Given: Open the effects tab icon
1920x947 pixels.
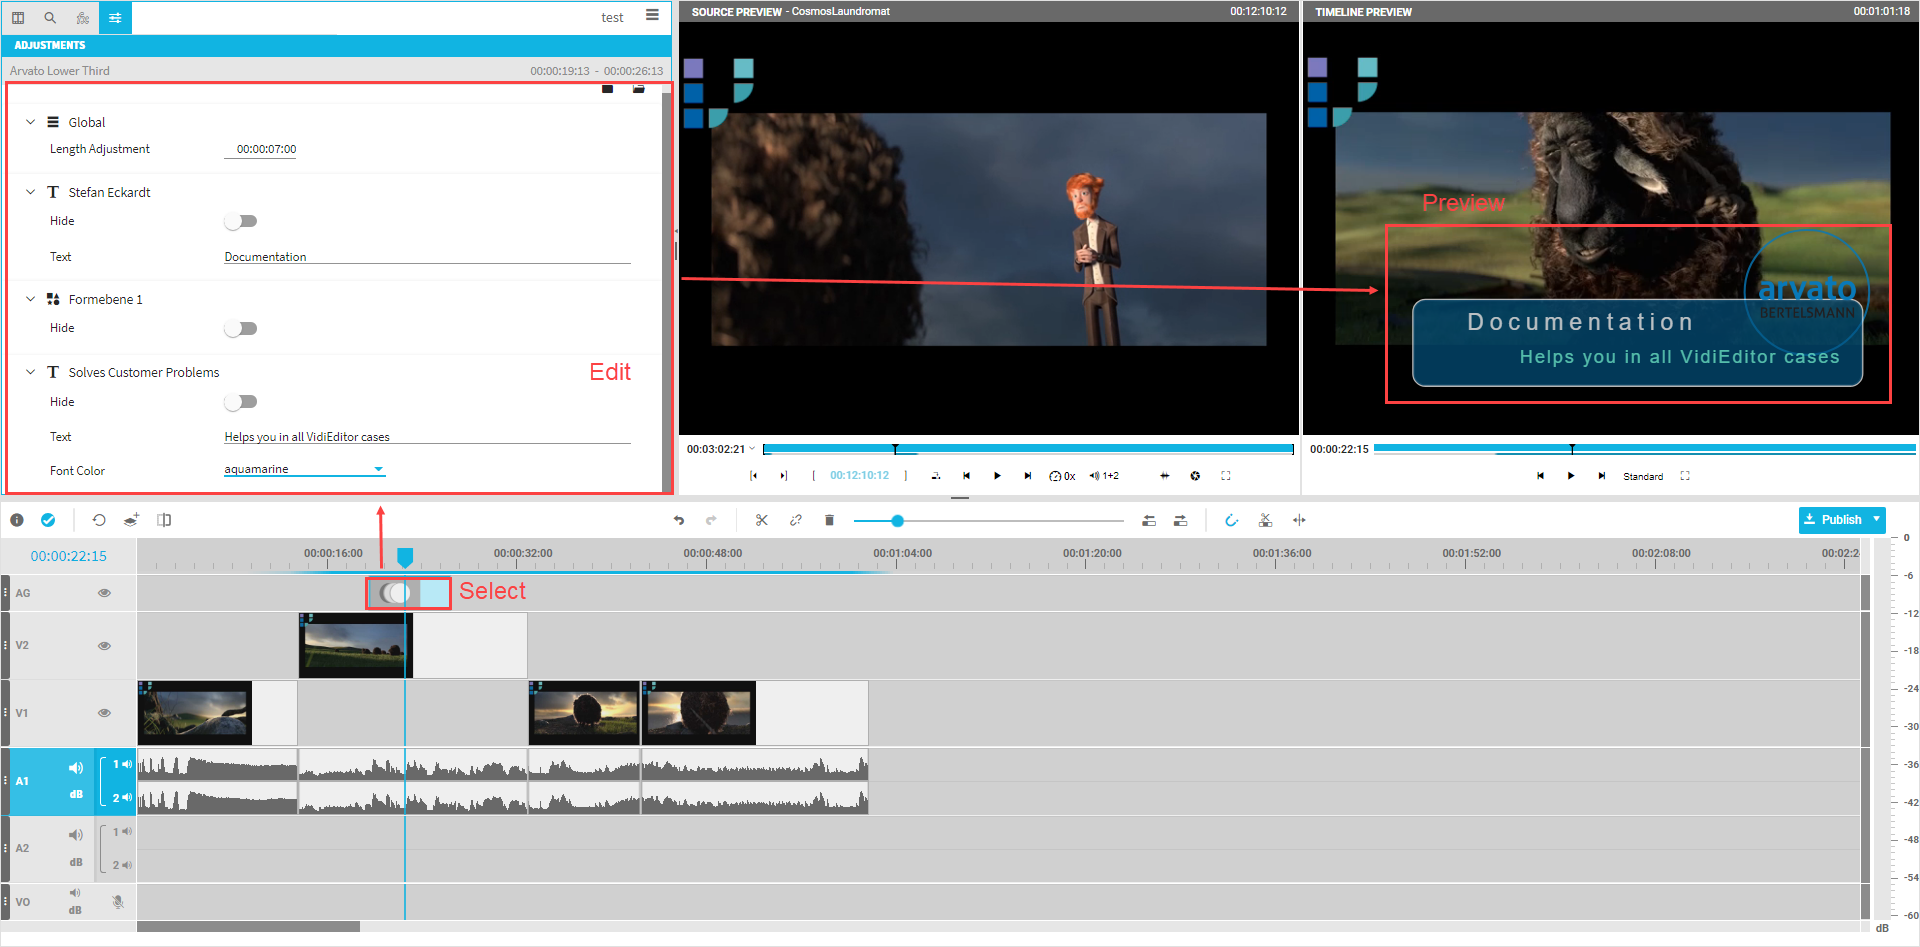Looking at the screenshot, I should 83,17.
